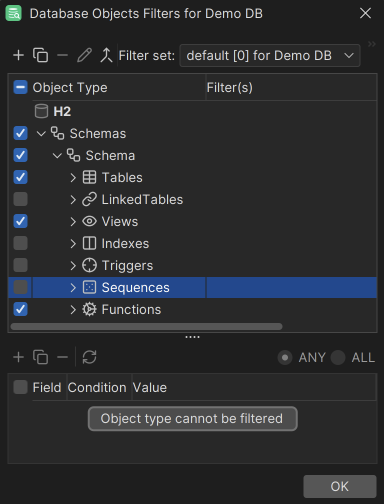Expand the Views node
Screen dimensions: 384x504
[73, 222]
